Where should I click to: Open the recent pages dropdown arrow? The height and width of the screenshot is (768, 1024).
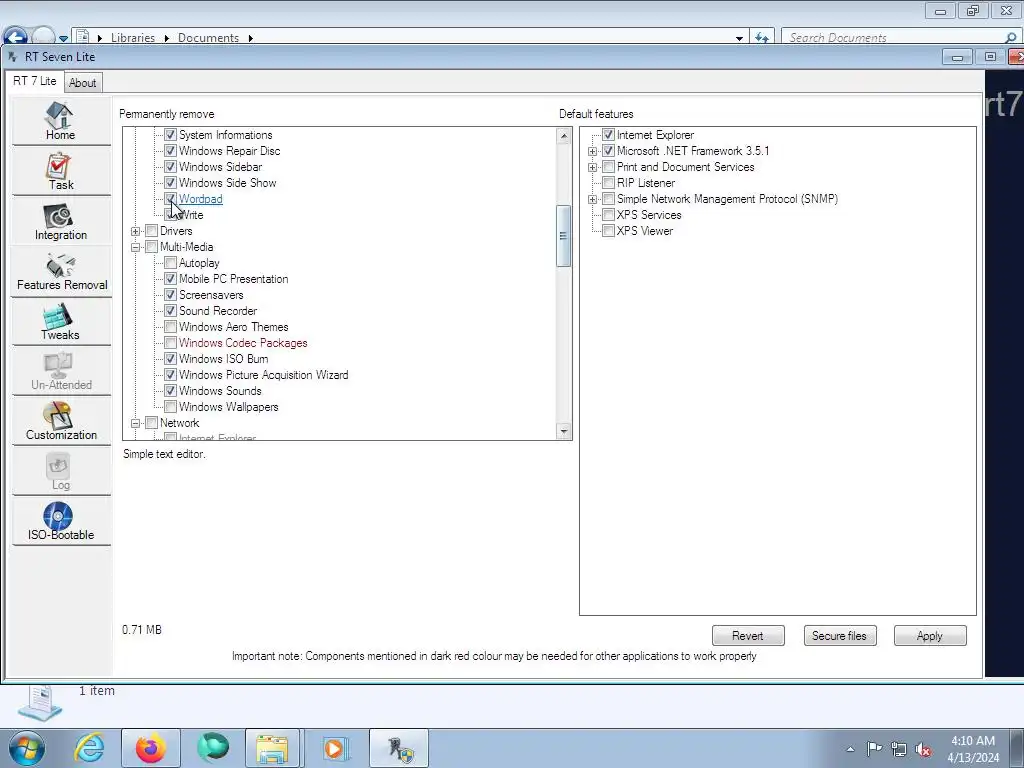point(63,39)
